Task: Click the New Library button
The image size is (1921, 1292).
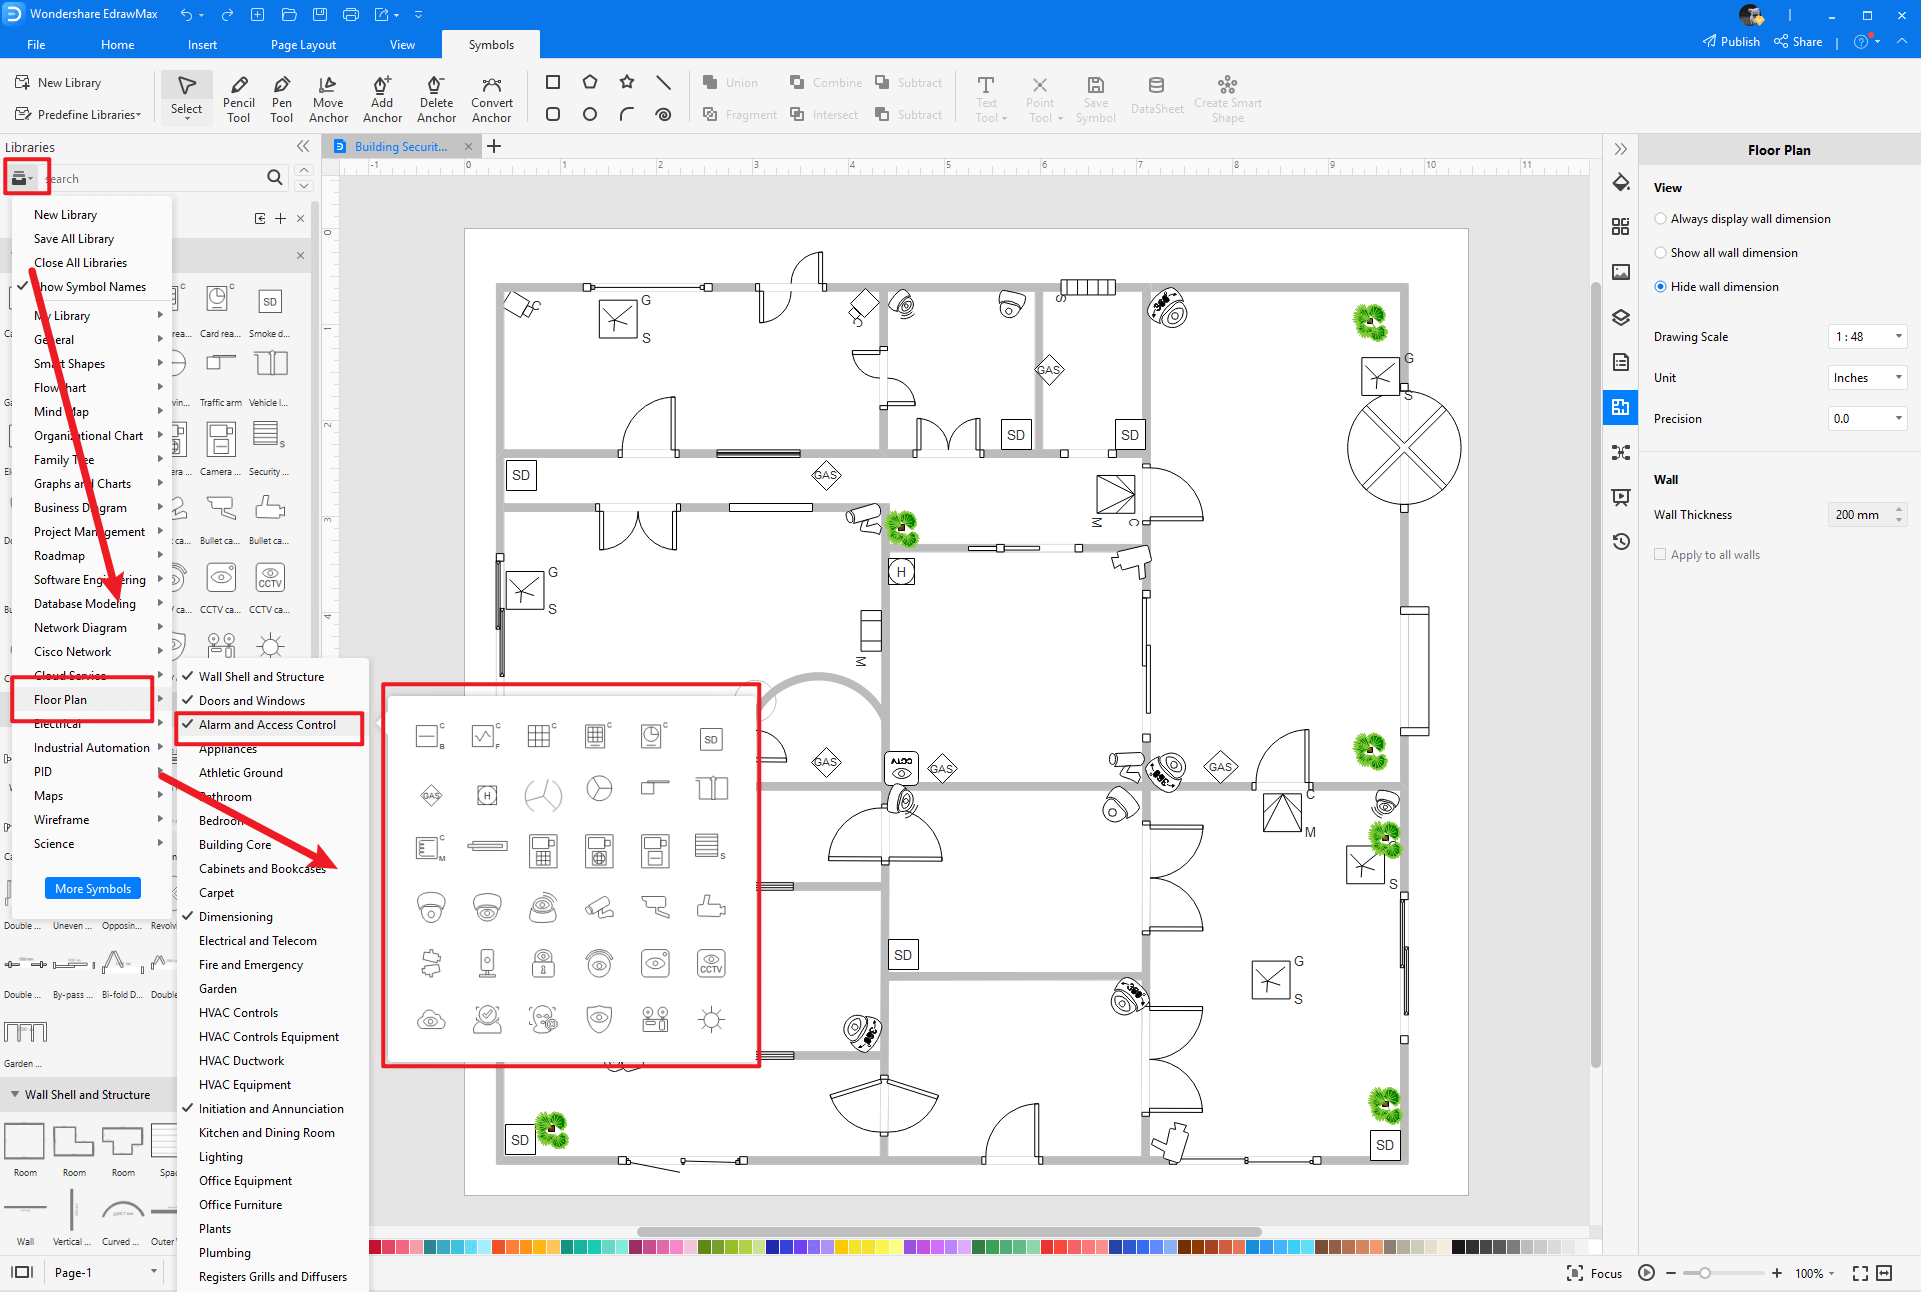Action: (58, 83)
